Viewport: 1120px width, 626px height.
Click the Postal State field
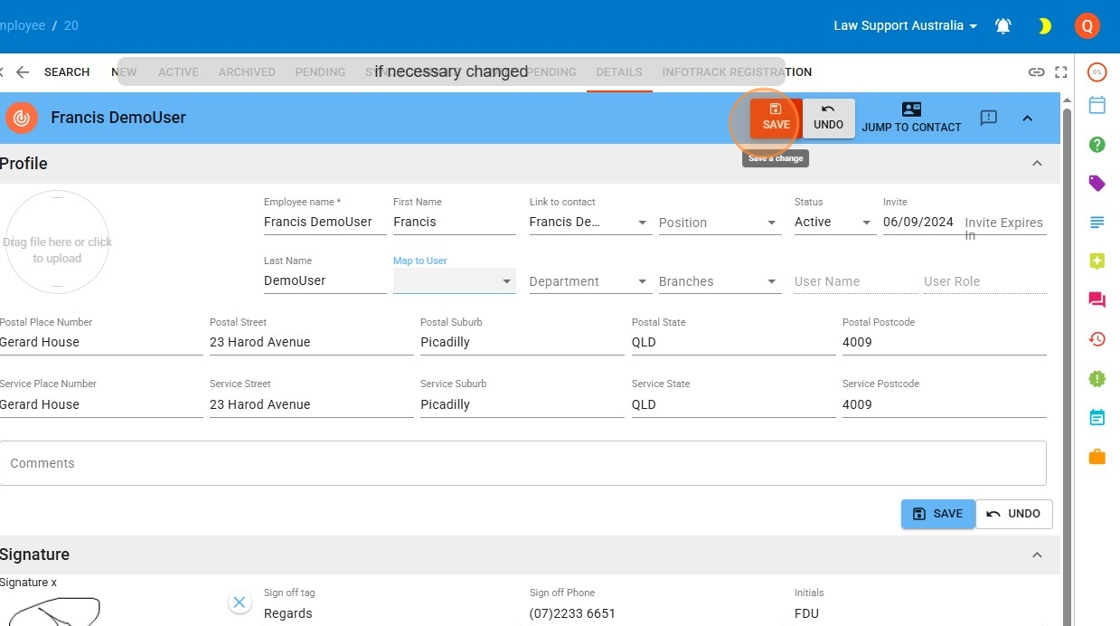click(x=734, y=342)
